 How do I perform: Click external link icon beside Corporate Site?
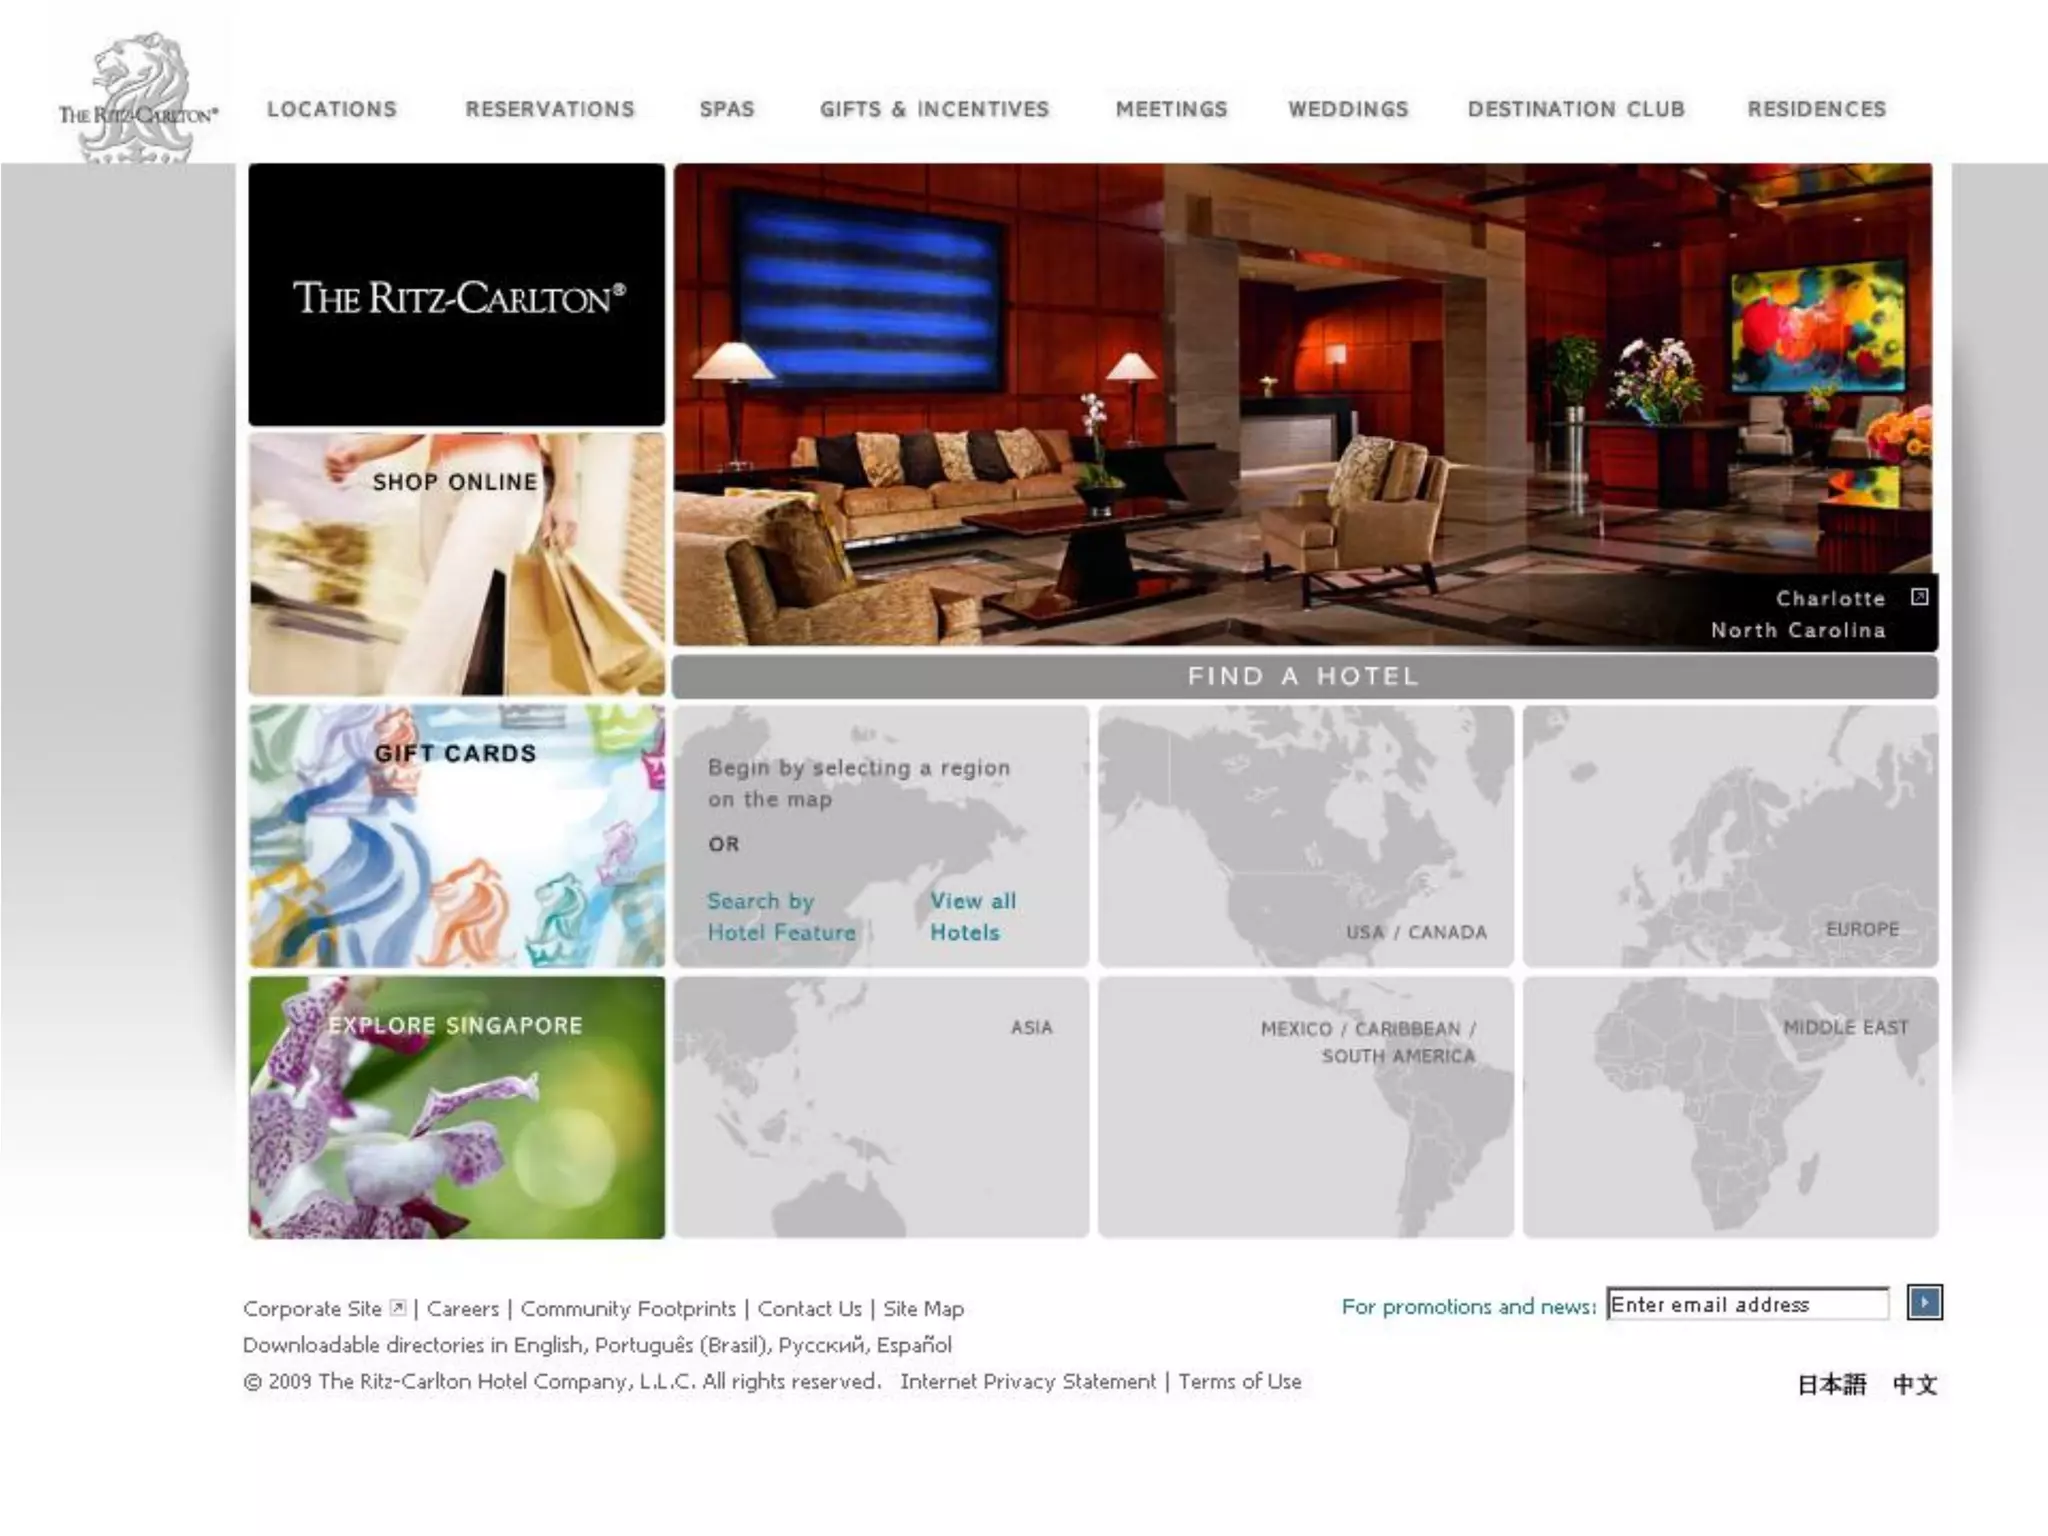[398, 1308]
